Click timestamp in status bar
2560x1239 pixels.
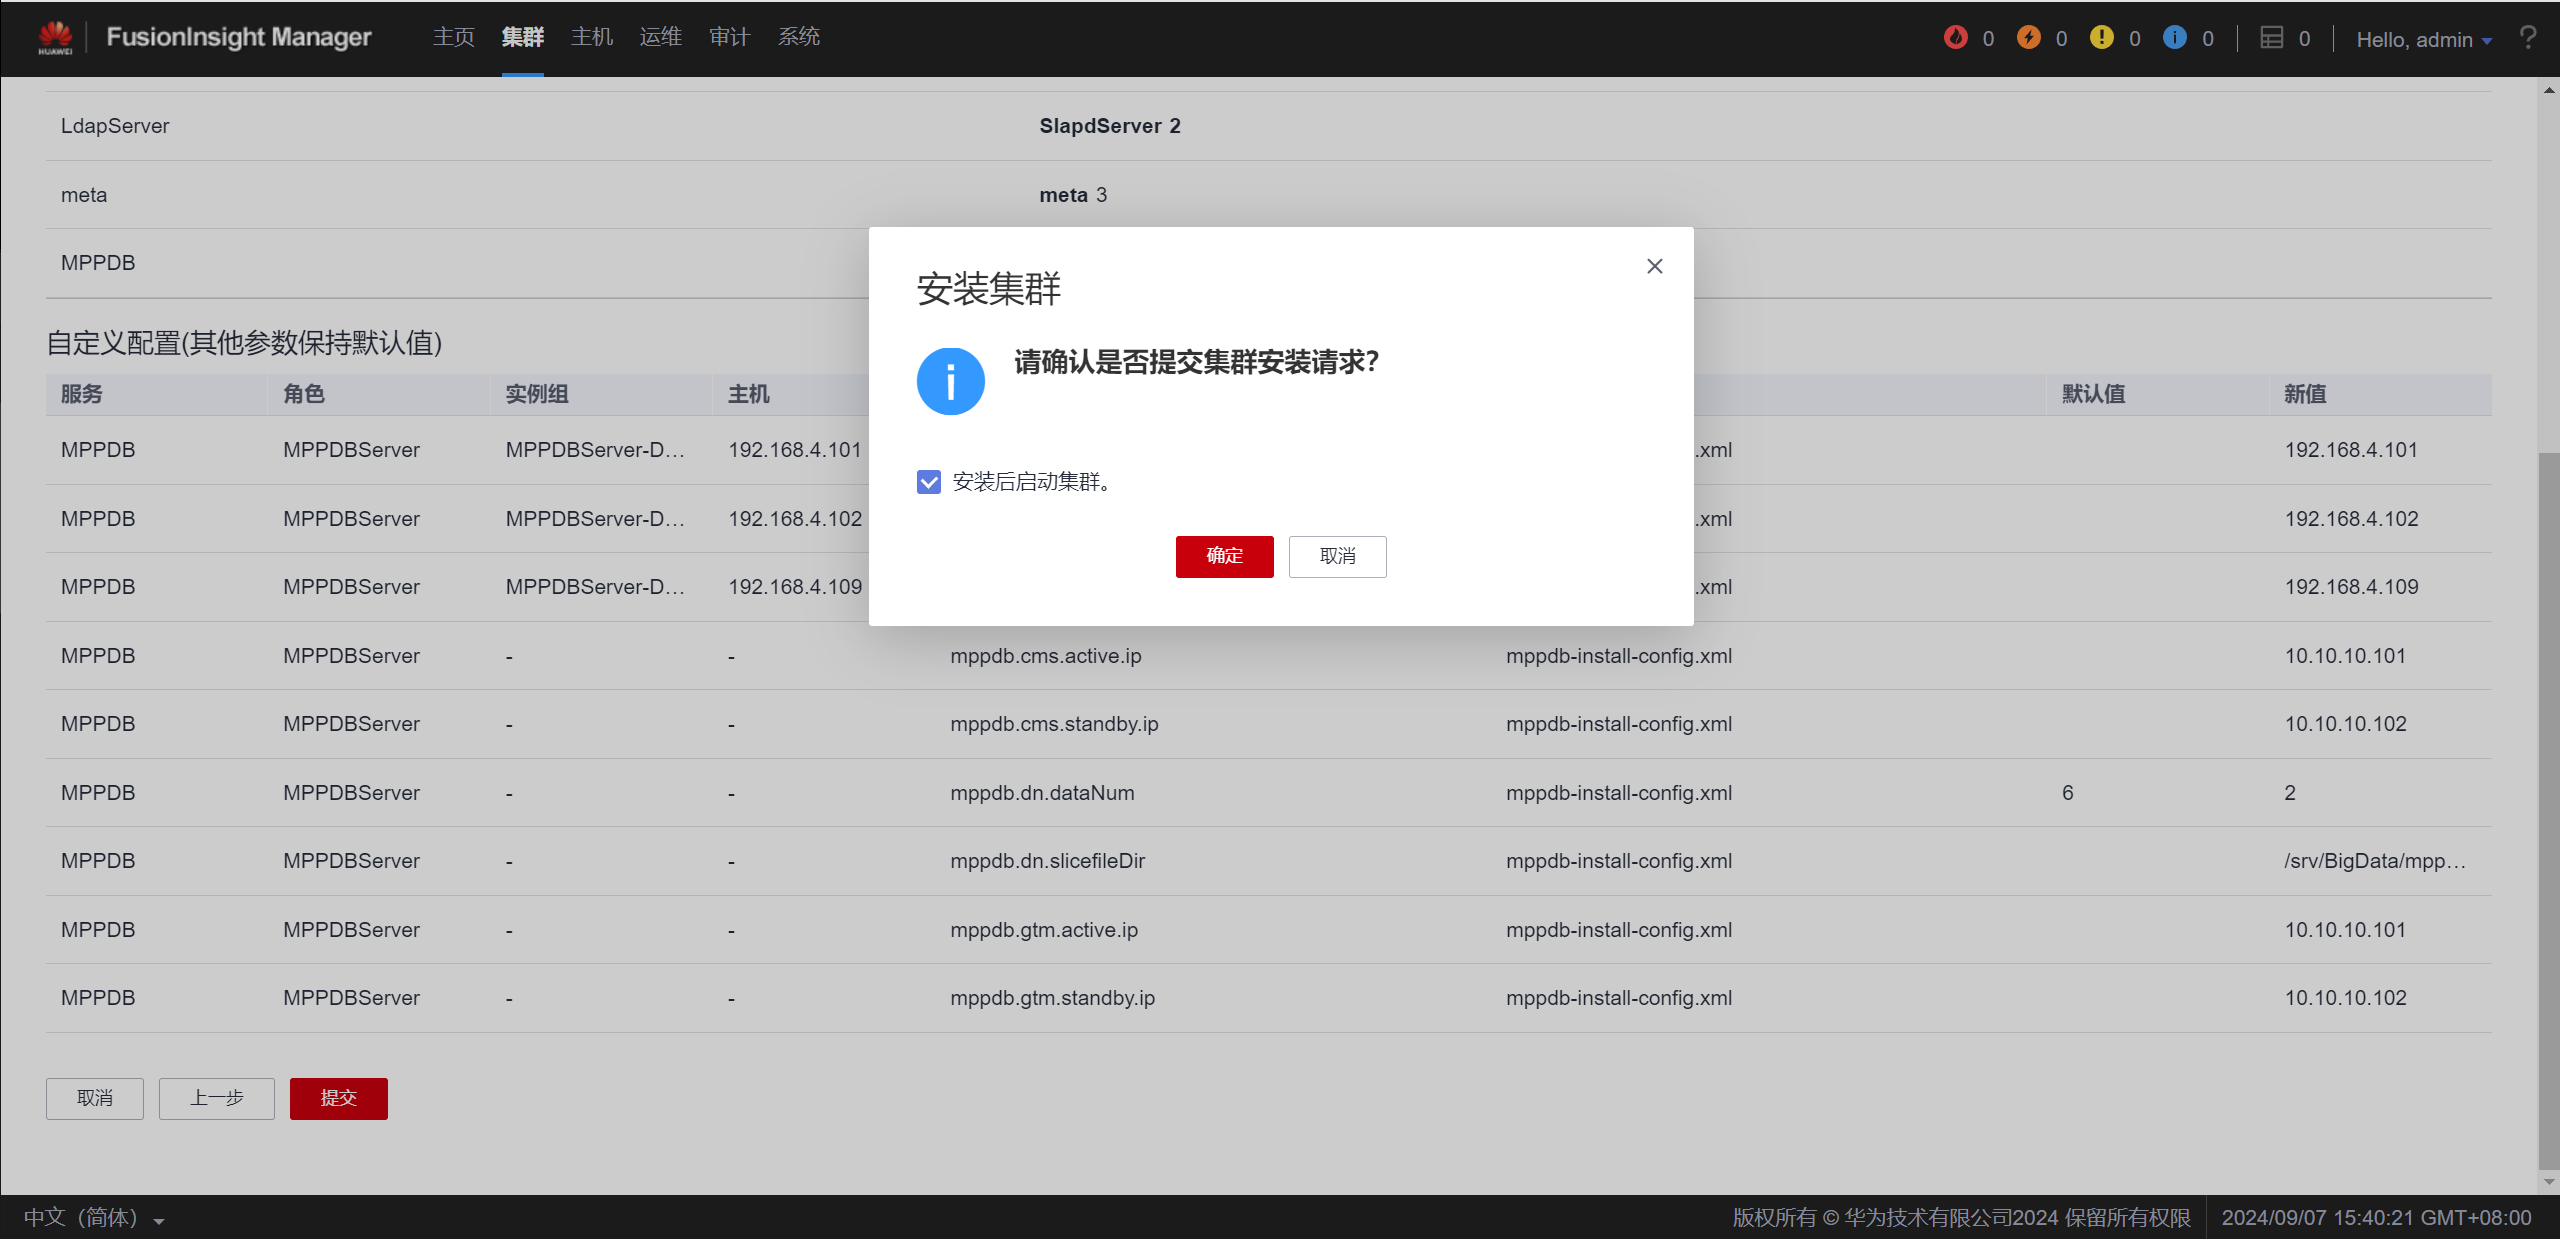(x=2376, y=1217)
